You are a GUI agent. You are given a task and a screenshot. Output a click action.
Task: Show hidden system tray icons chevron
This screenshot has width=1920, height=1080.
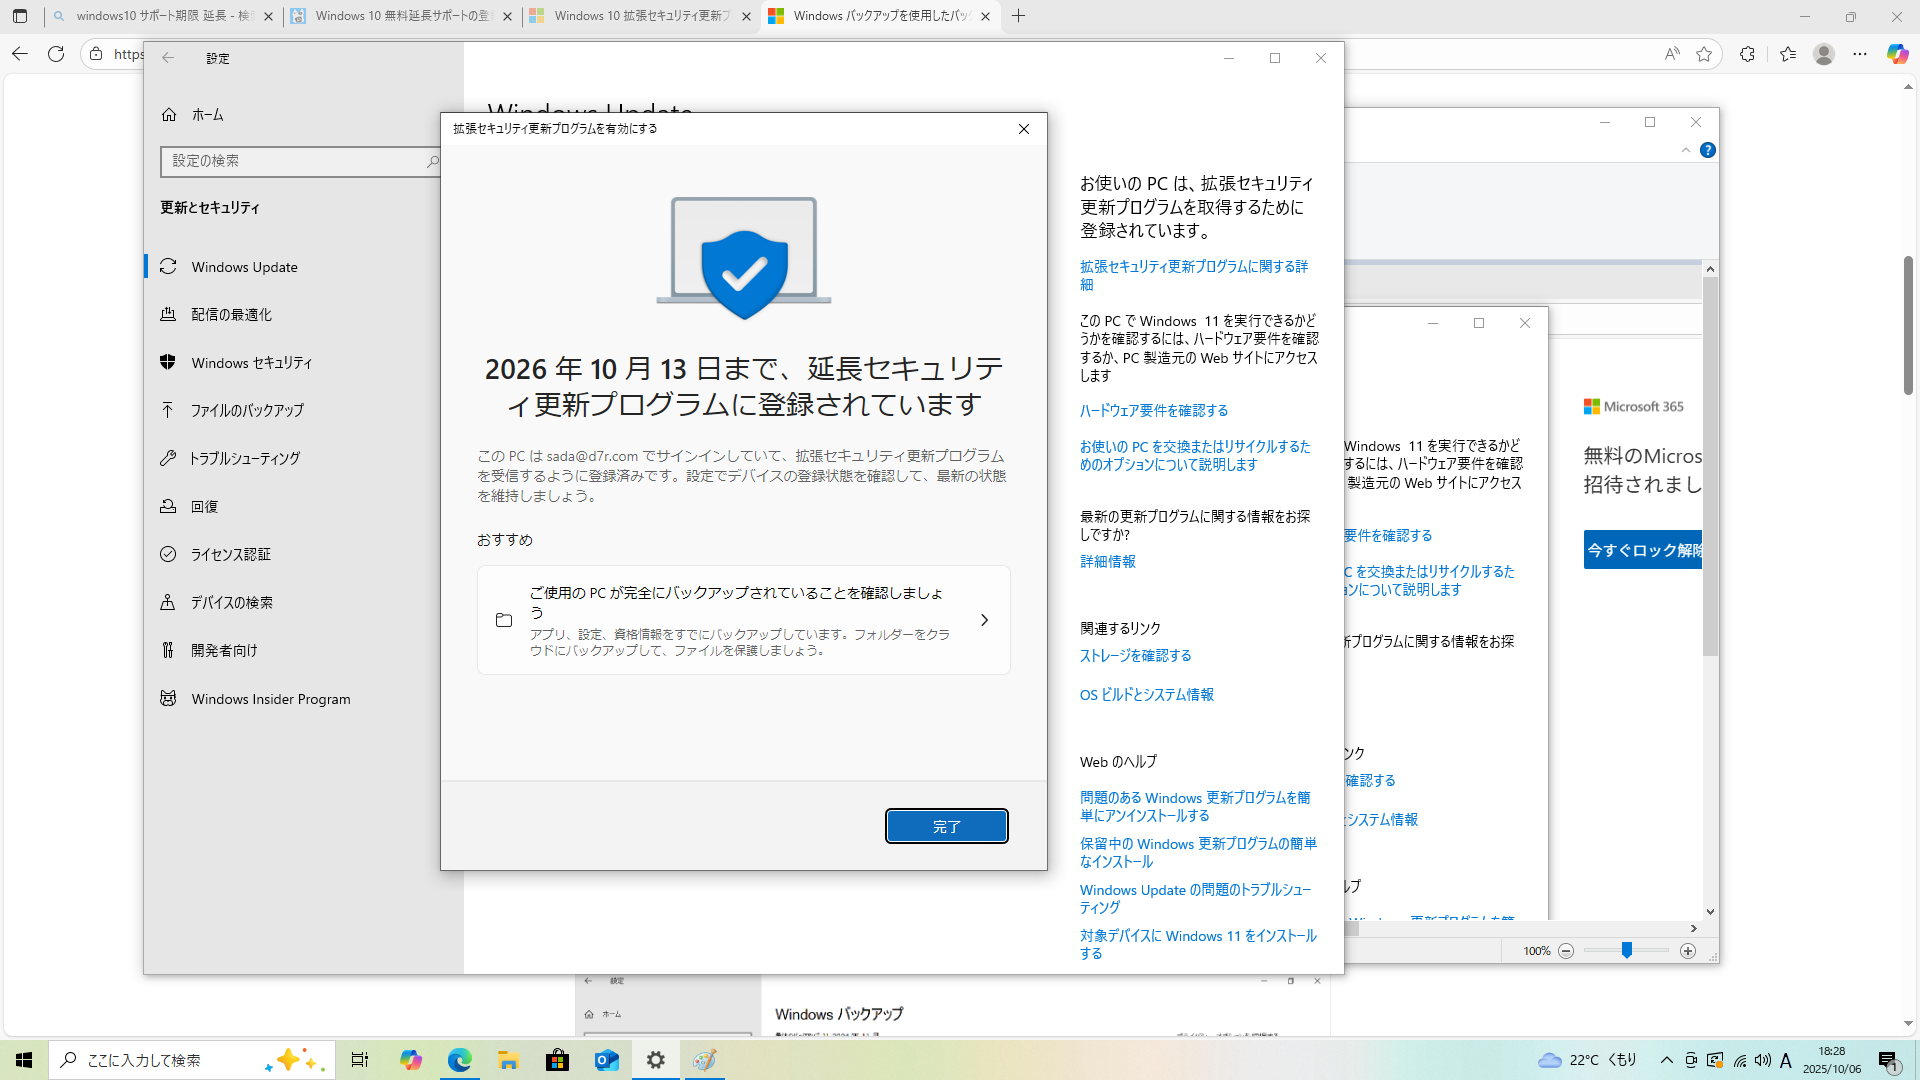(x=1666, y=1060)
